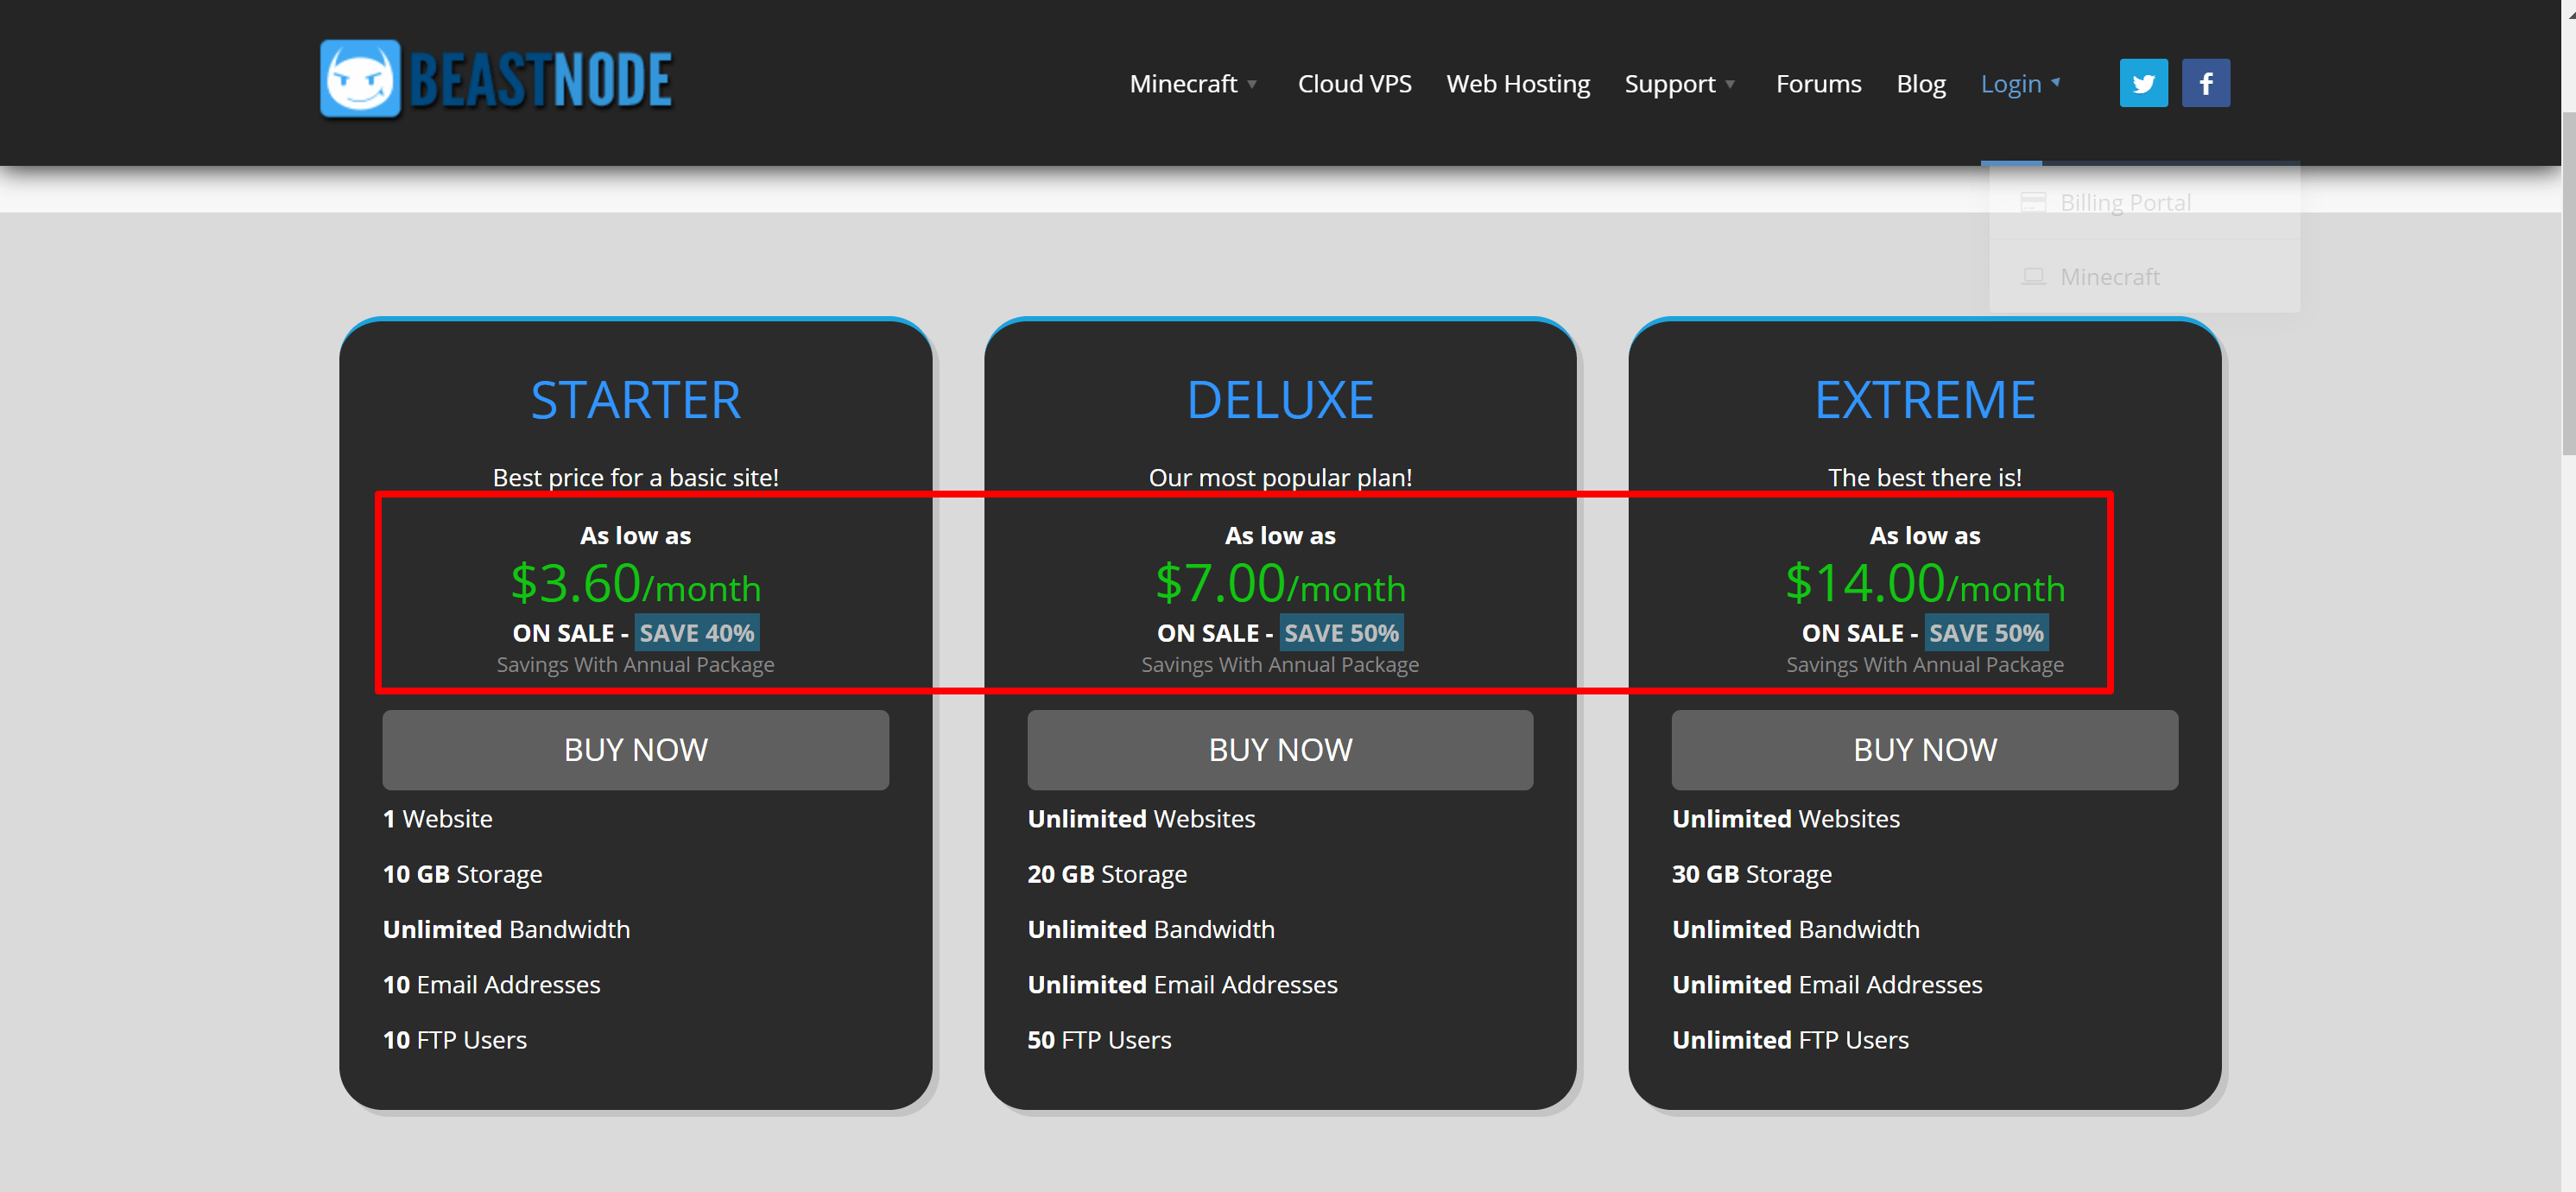The image size is (2576, 1192).
Task: Open BeastNode Twitter page icon
Action: [x=2143, y=83]
